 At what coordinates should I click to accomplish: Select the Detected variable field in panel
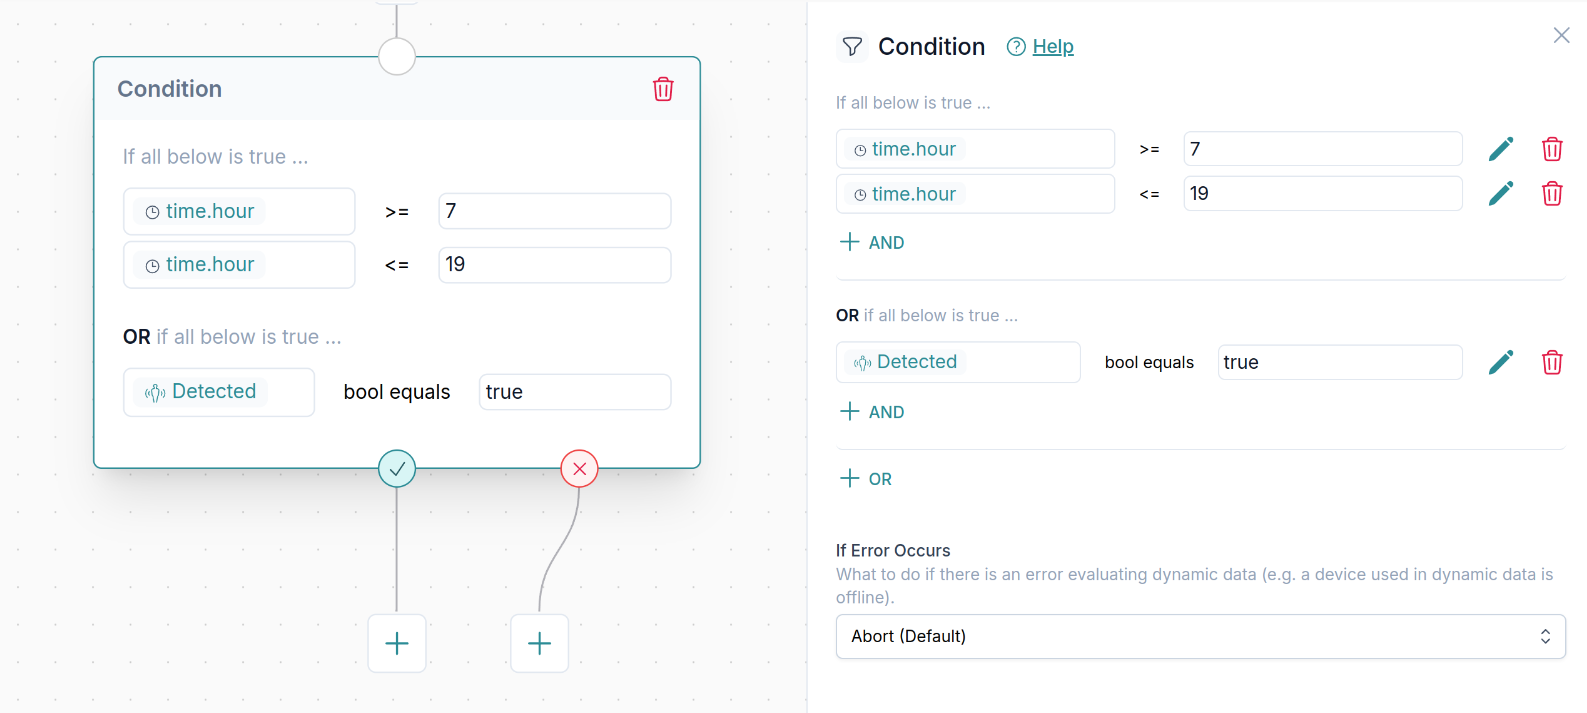[958, 362]
